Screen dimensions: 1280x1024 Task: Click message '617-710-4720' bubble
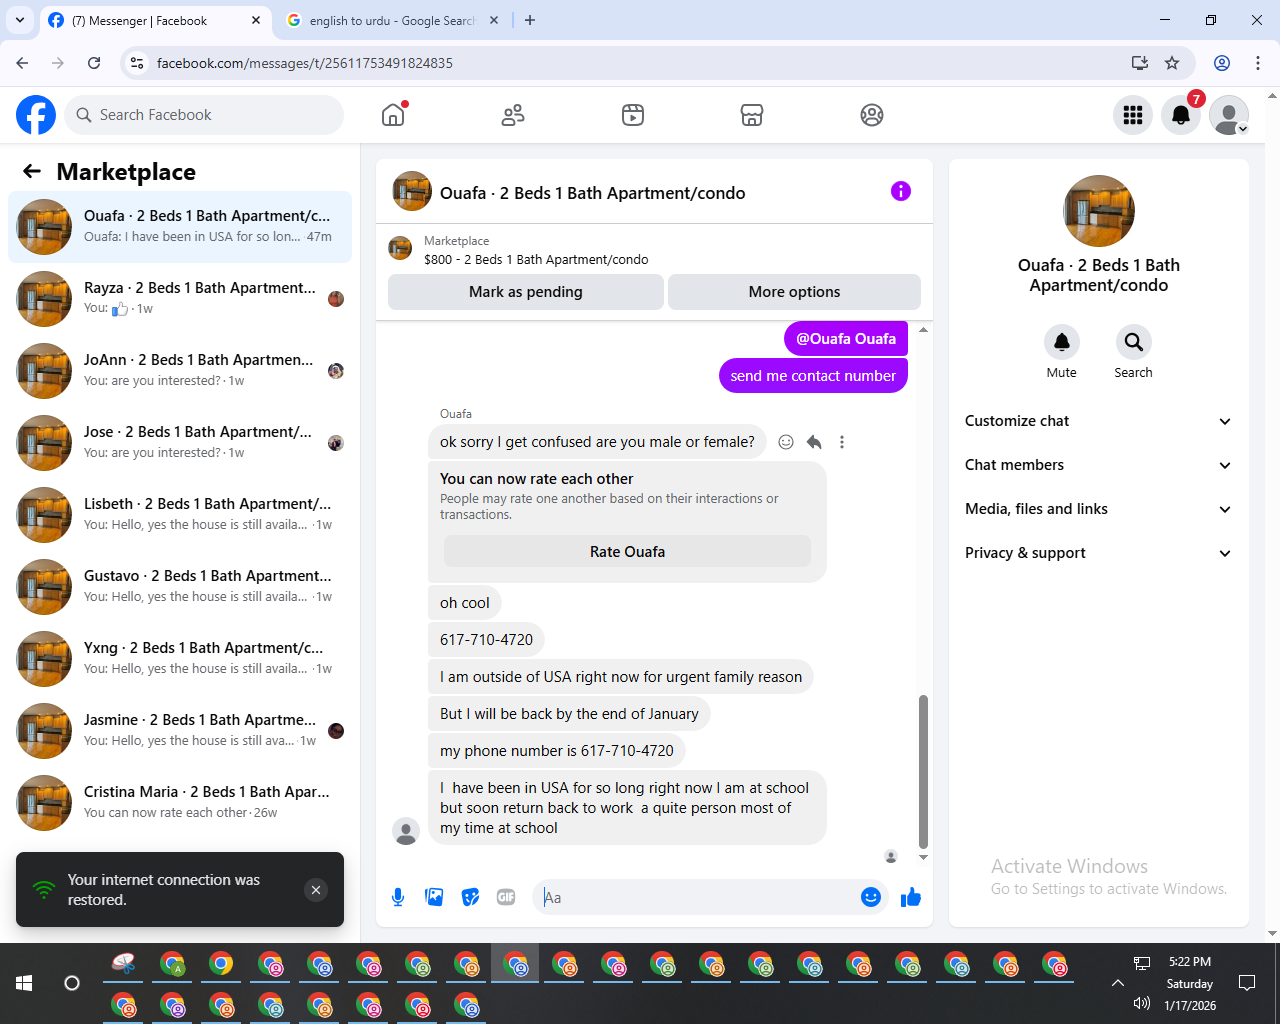coord(487,640)
